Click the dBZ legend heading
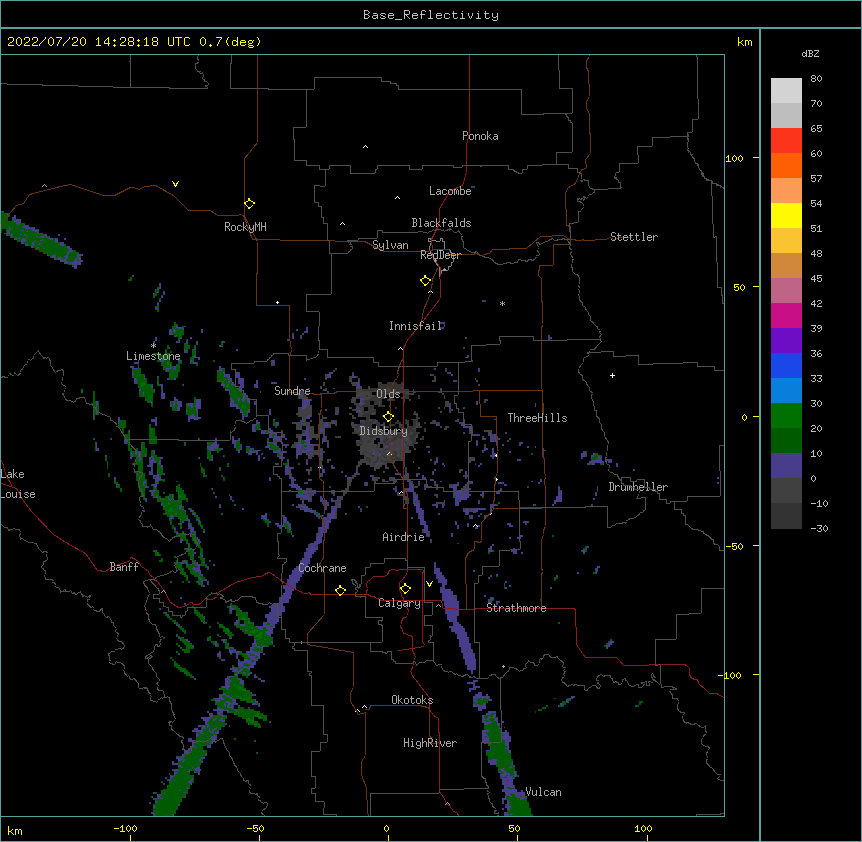This screenshot has width=862, height=842. (x=810, y=53)
